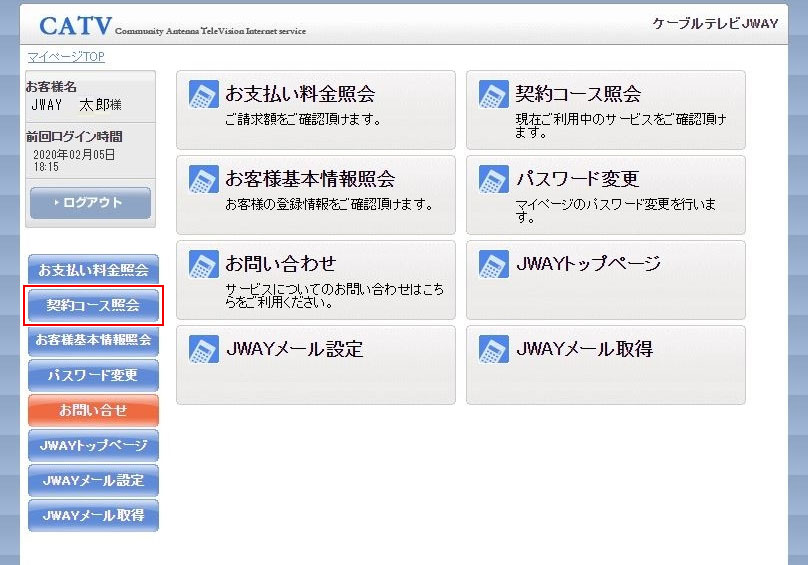Open the お支払い料金照会 card title
The image size is (808, 565).
(300, 94)
